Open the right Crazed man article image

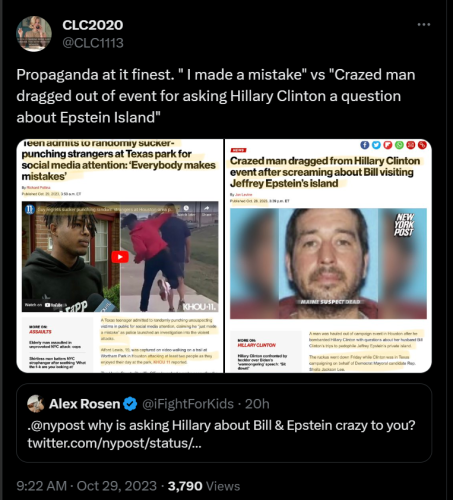(x=328, y=256)
